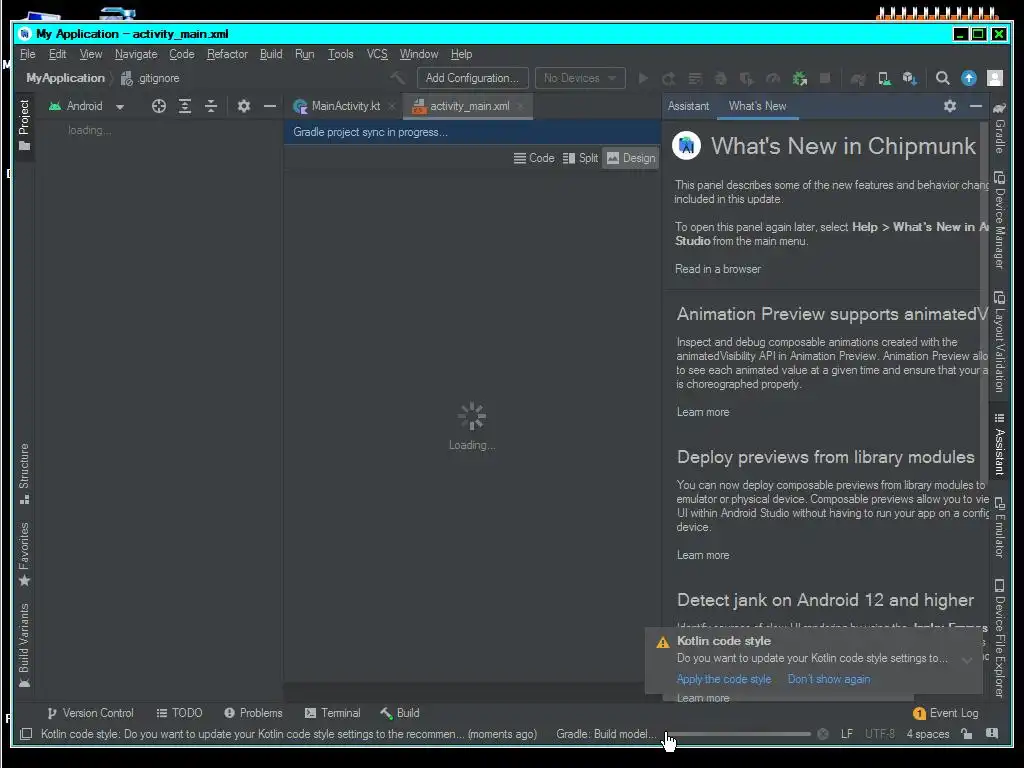Click the LF line separator indicator
This screenshot has height=768, width=1024.
click(846, 734)
